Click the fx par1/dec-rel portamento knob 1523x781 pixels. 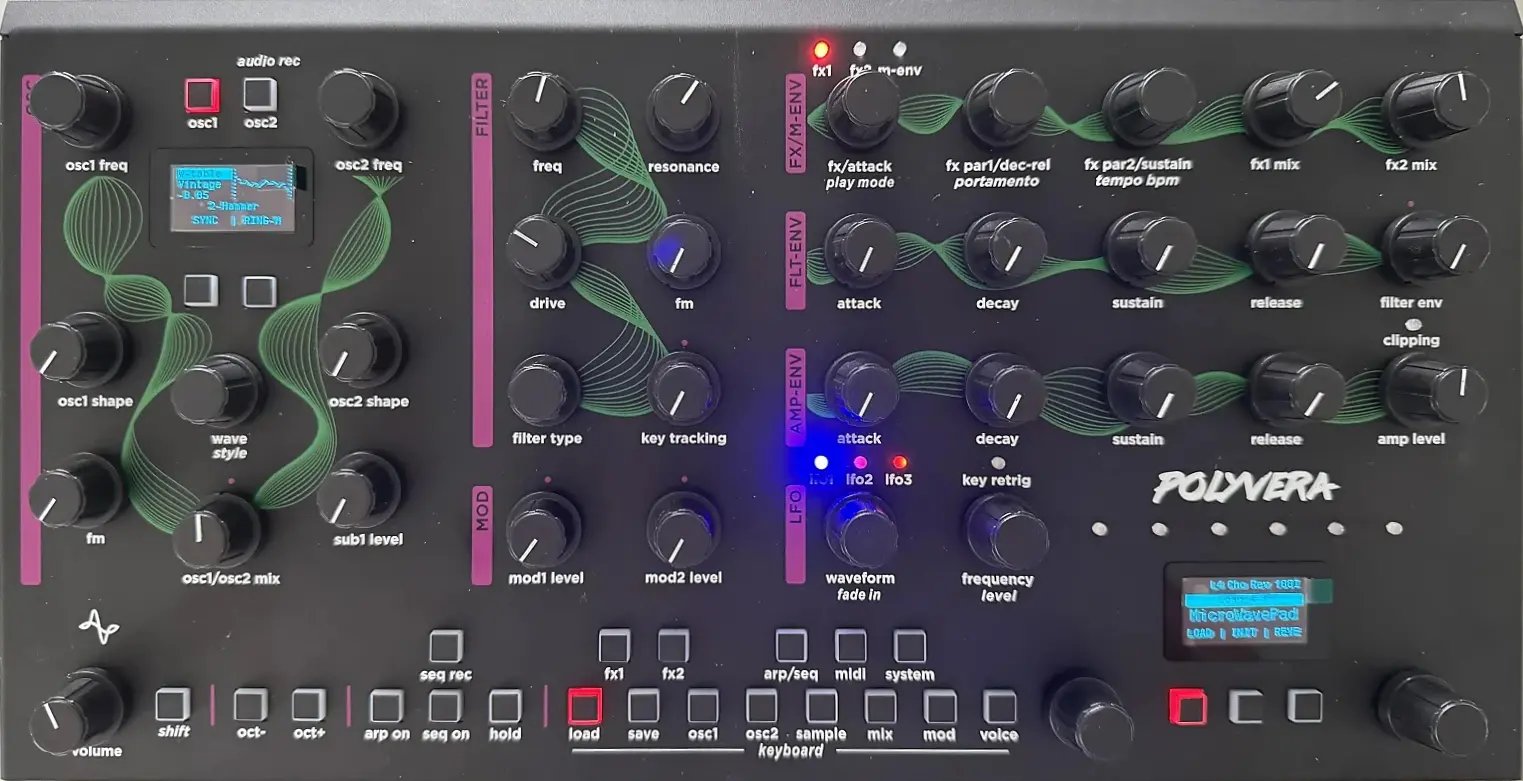[x=1004, y=110]
